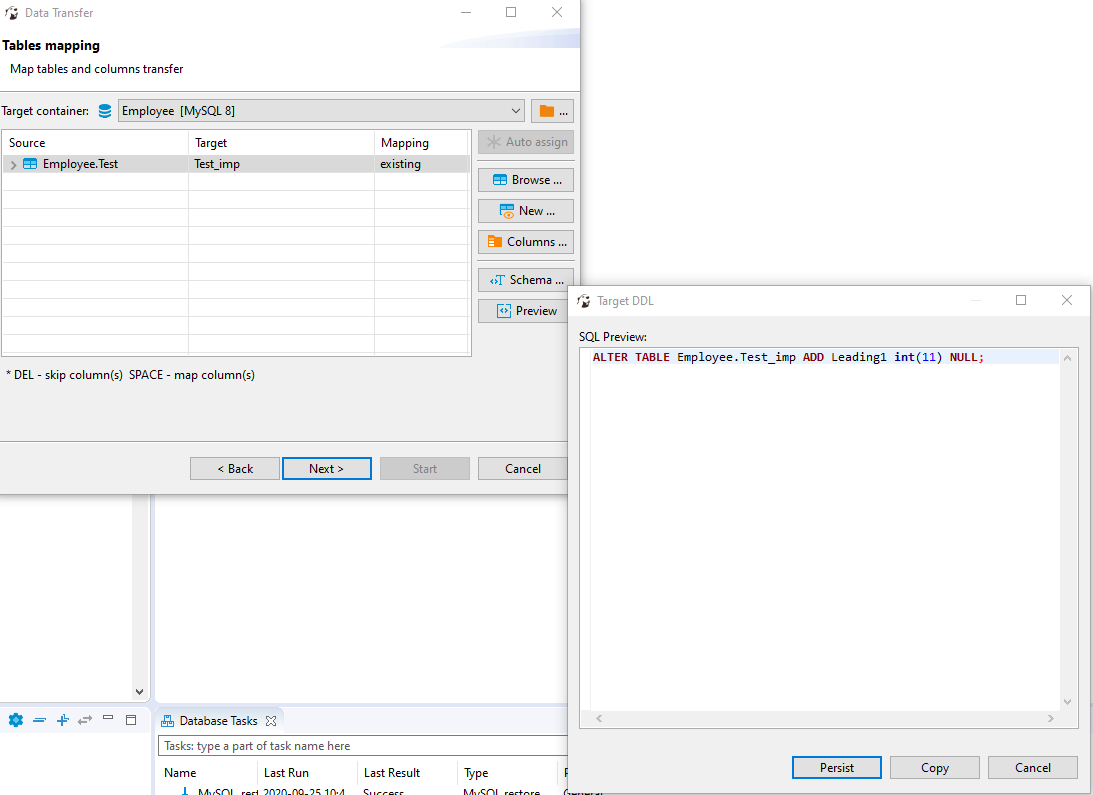This screenshot has width=1093, height=795.
Task: Switch to the Database Tasks tab
Action: (216, 719)
